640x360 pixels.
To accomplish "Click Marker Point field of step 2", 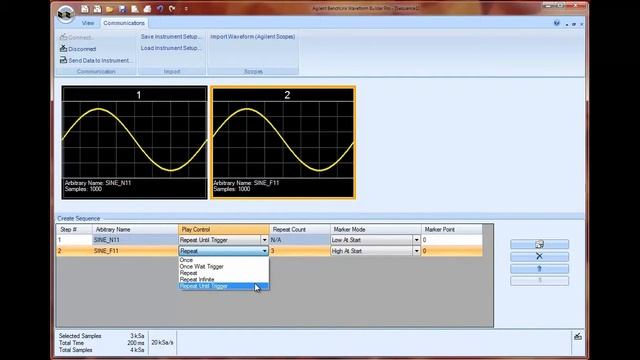I will click(x=451, y=251).
